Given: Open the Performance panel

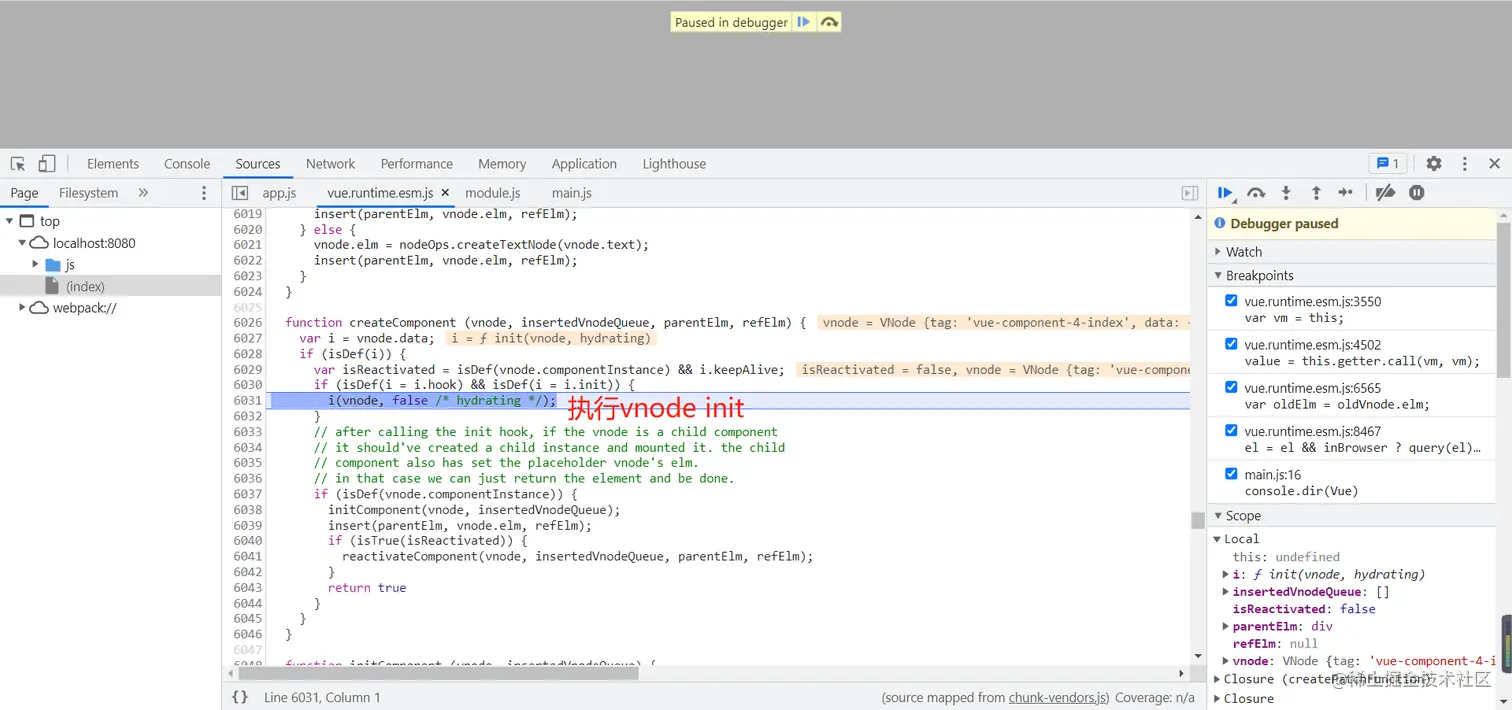Looking at the screenshot, I should (417, 164).
